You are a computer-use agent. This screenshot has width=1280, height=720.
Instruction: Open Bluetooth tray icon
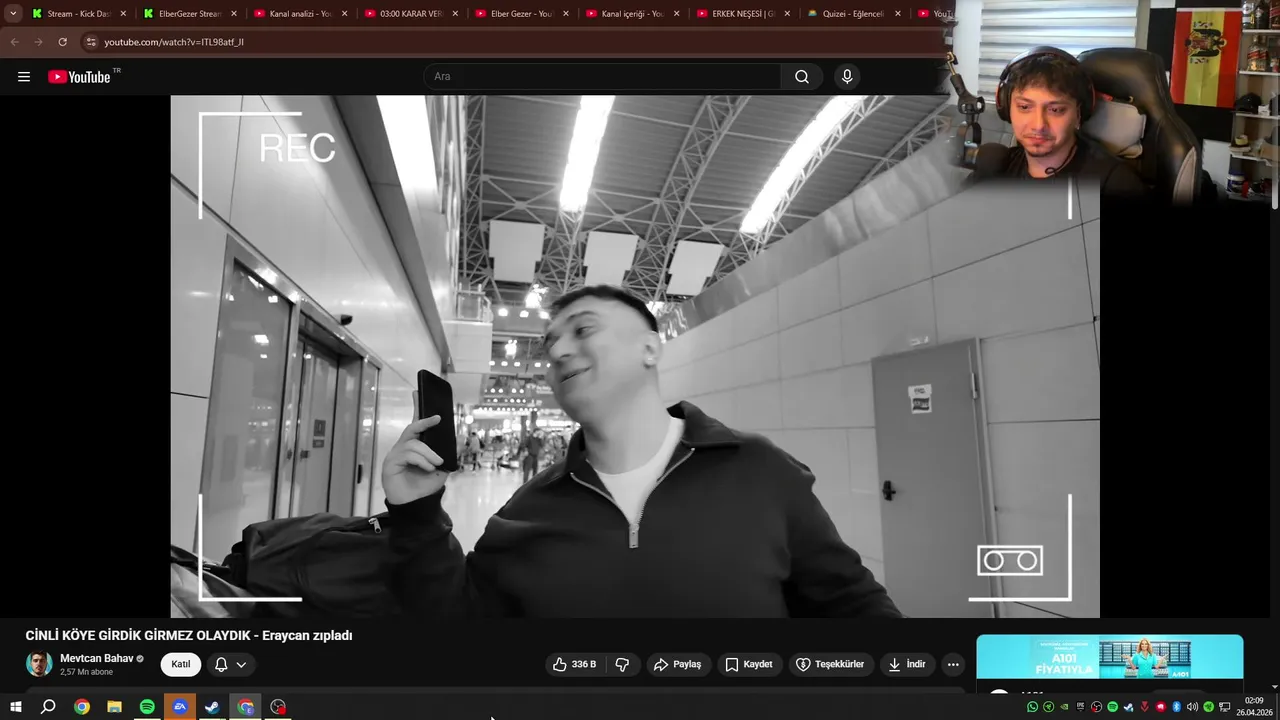point(1177,707)
